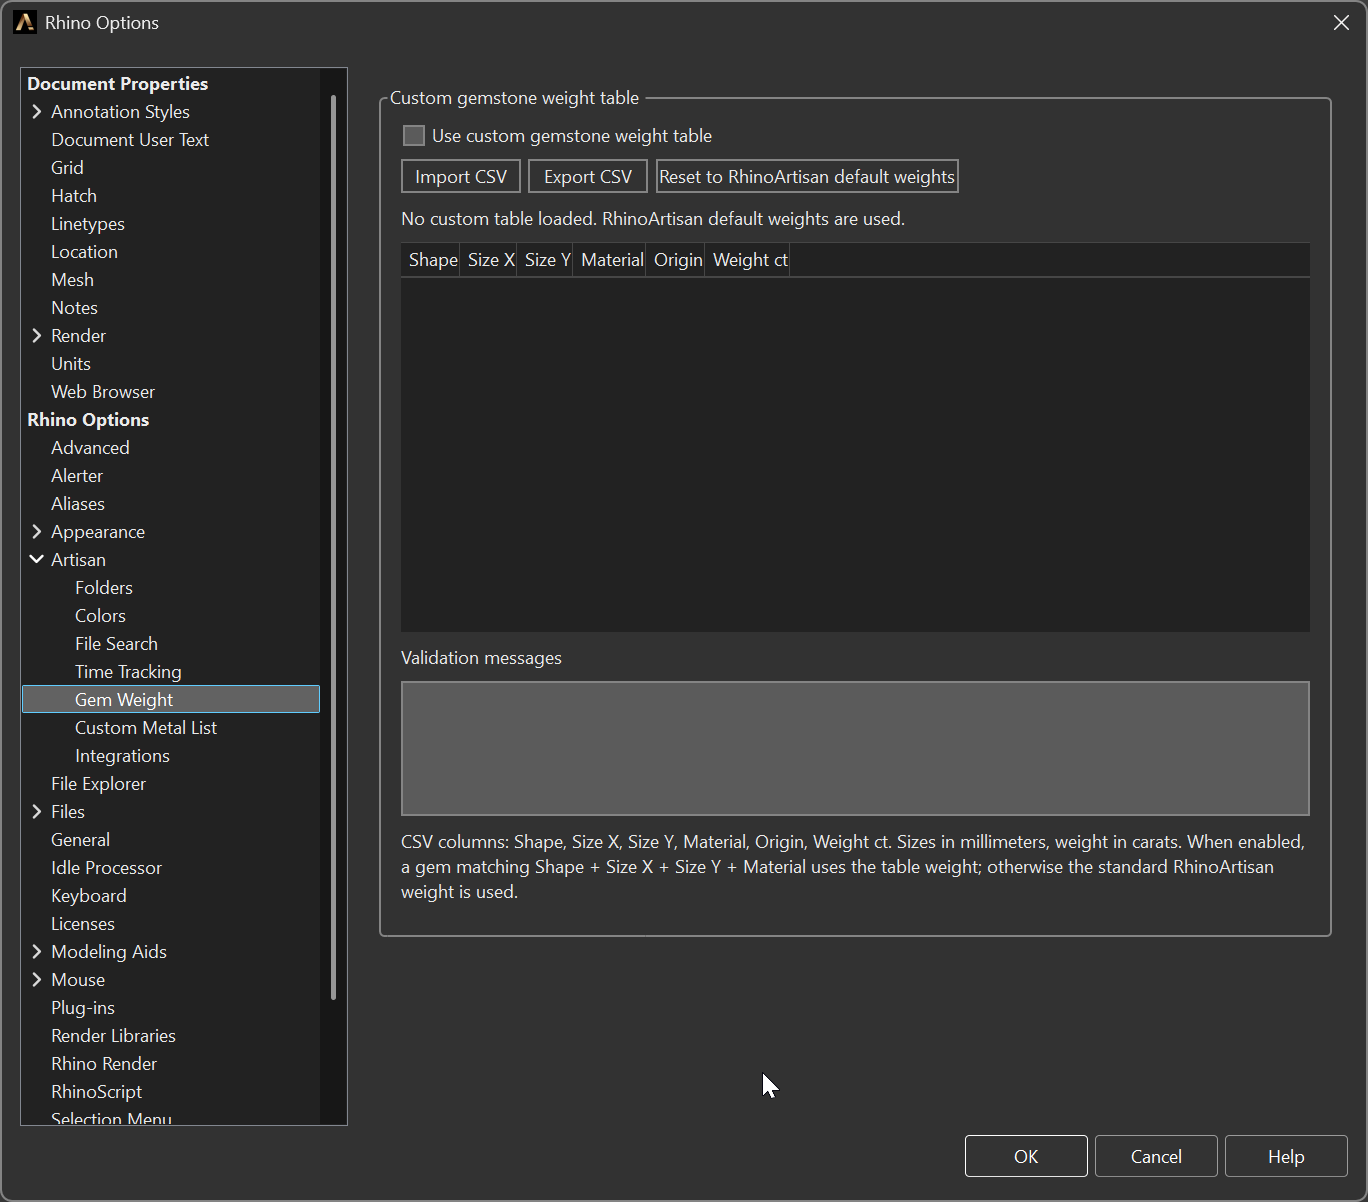Click the Import CSV button
The image size is (1368, 1202).
pos(461,176)
